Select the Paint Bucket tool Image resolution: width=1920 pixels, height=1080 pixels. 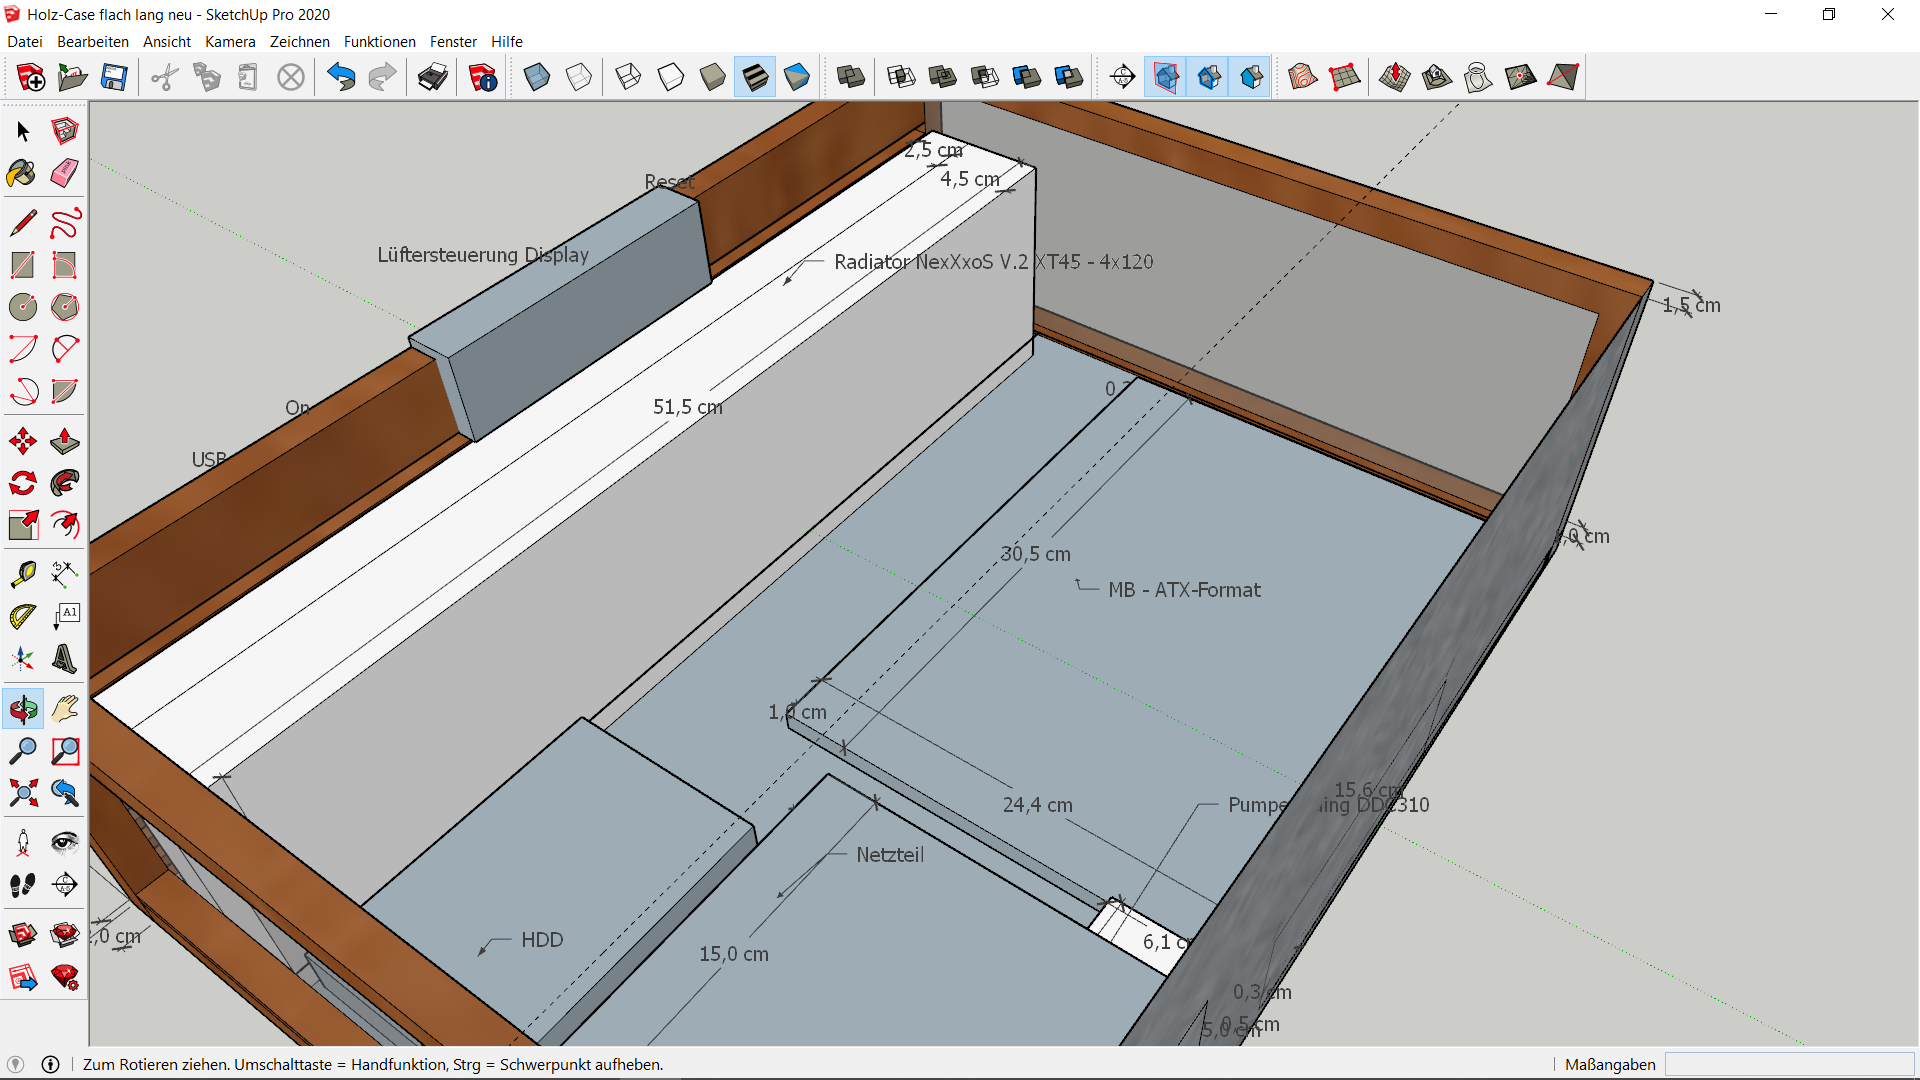(x=22, y=174)
